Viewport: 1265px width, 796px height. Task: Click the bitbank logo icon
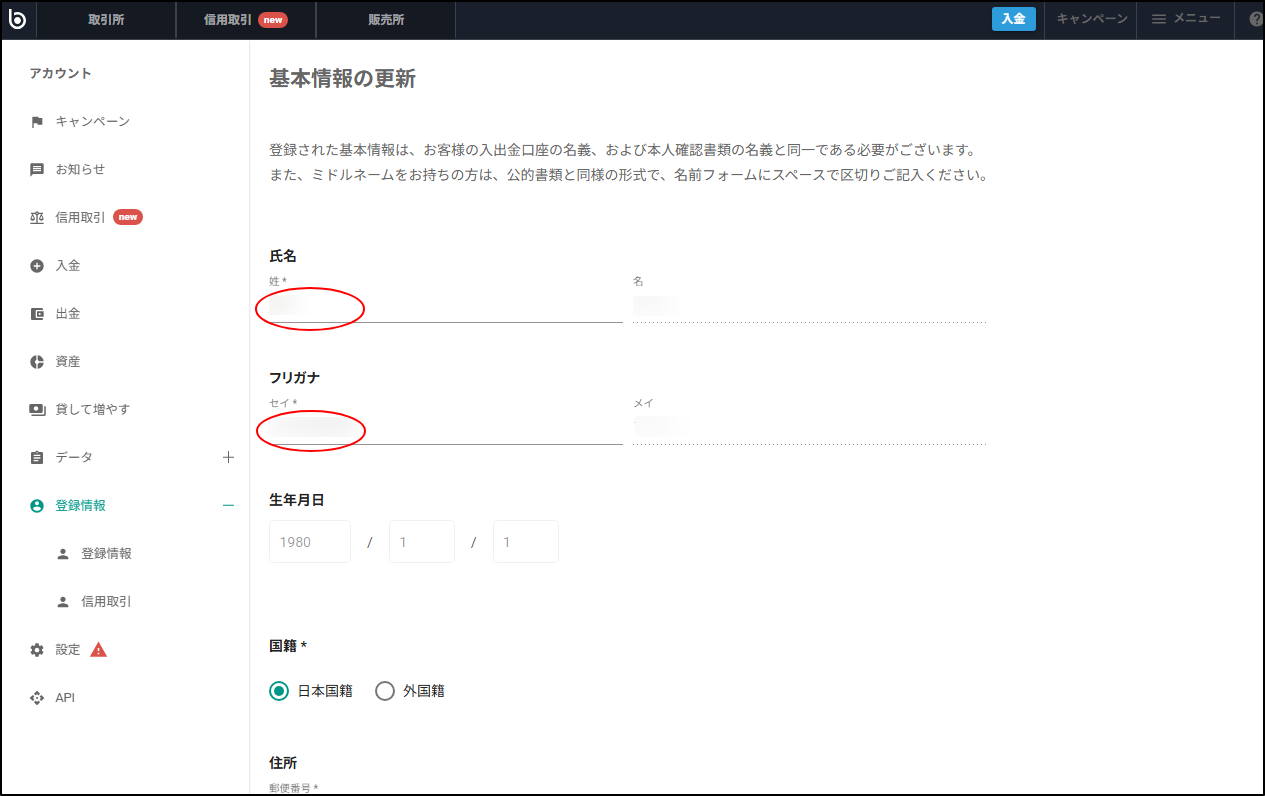(17, 19)
